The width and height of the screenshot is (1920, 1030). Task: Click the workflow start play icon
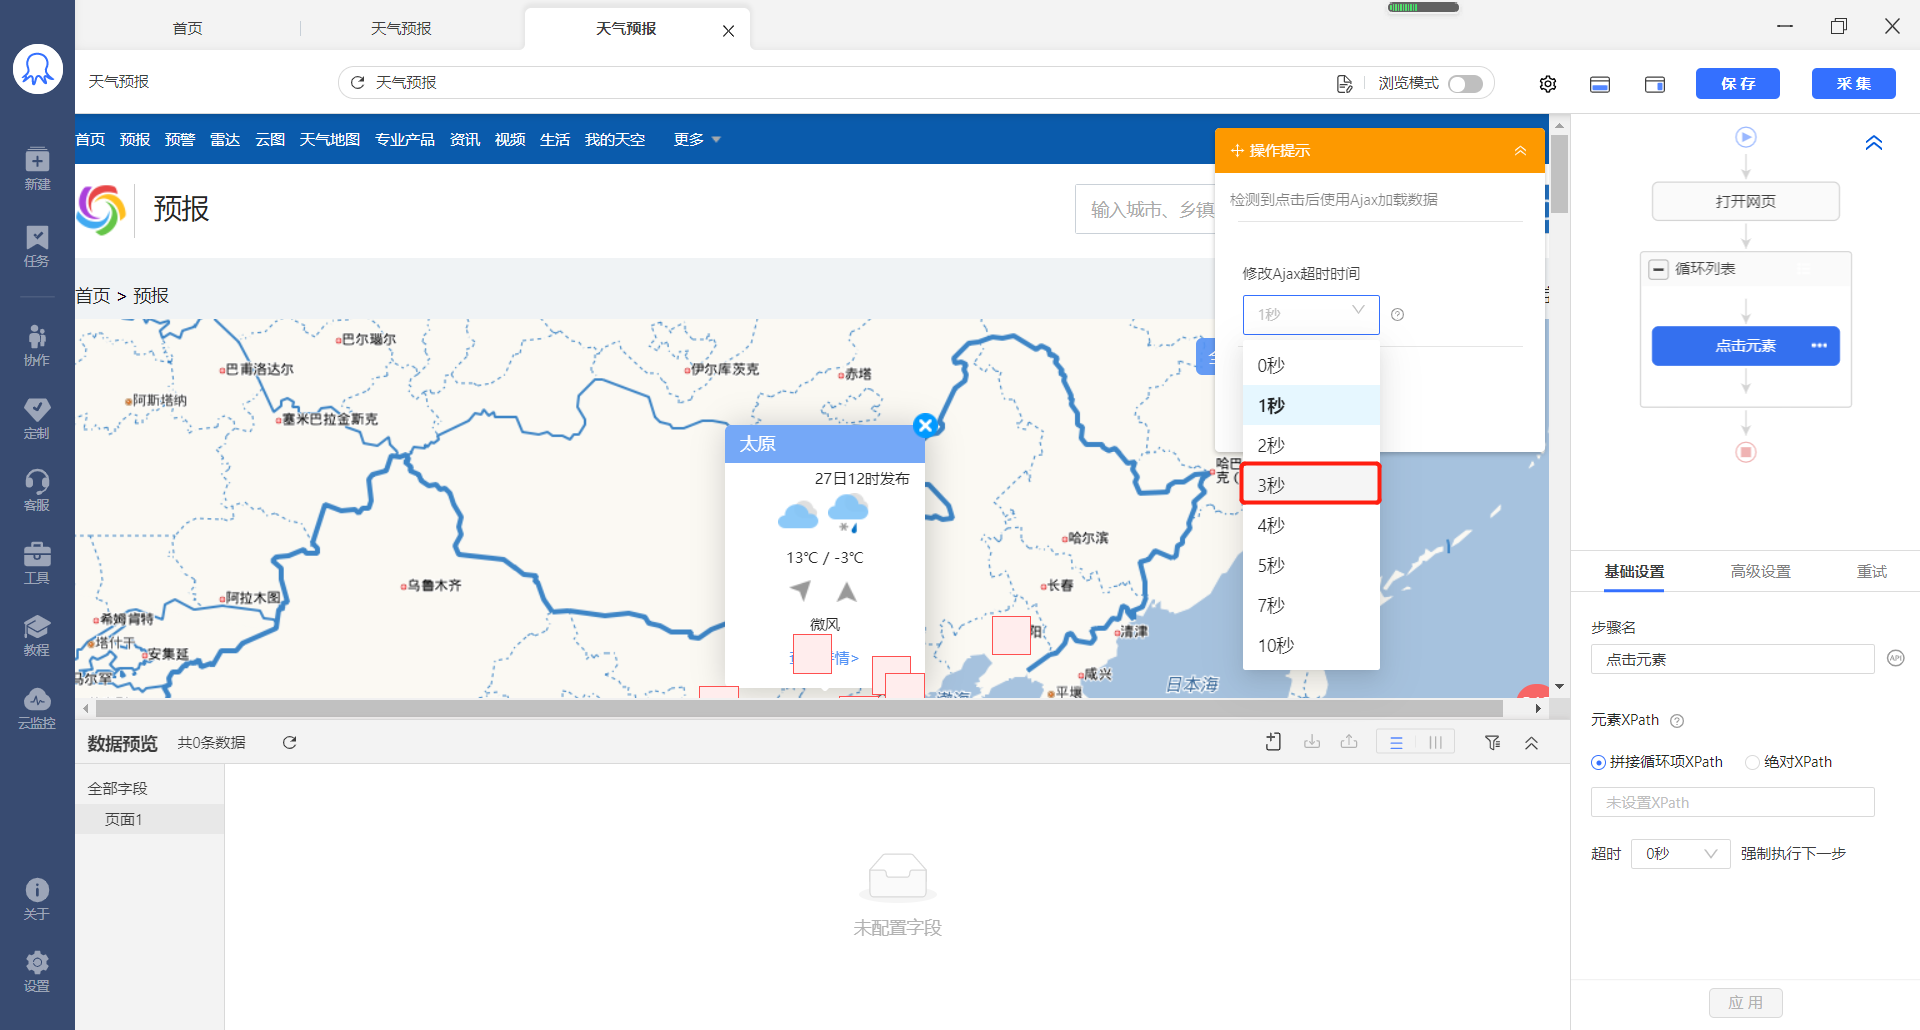1746,137
